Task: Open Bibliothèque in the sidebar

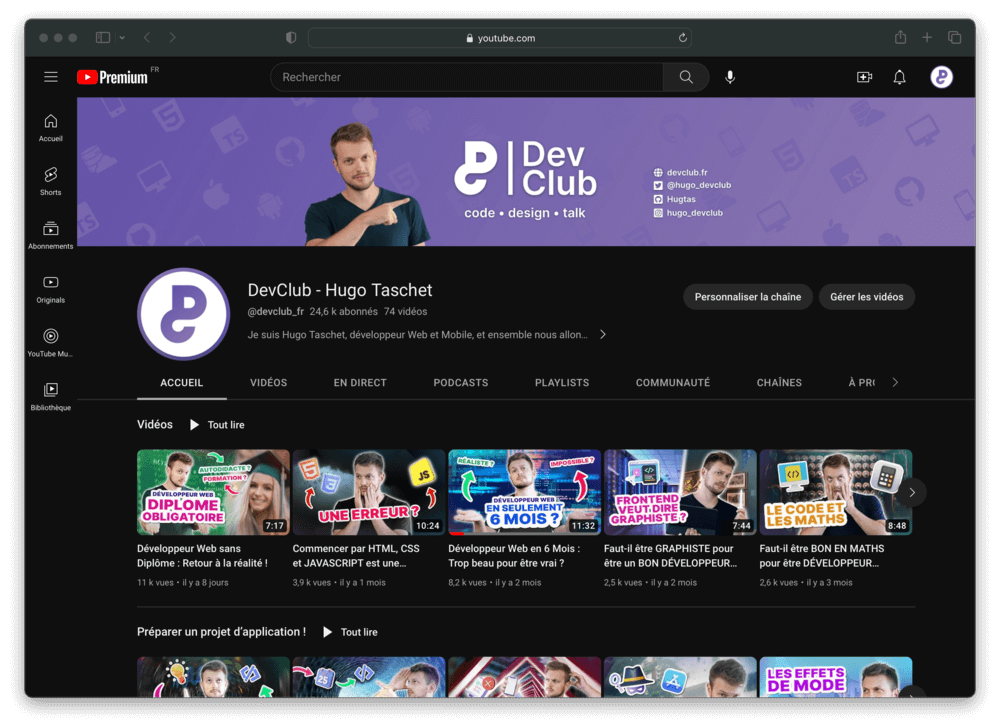Action: [51, 396]
